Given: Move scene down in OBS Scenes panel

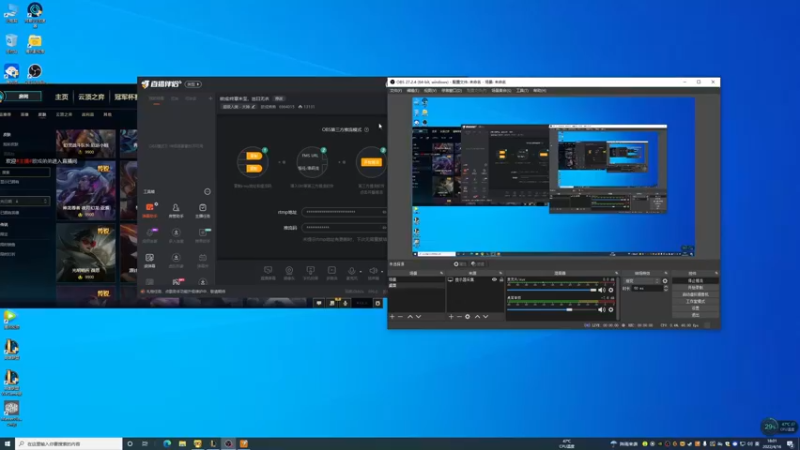Looking at the screenshot, I should (x=418, y=317).
